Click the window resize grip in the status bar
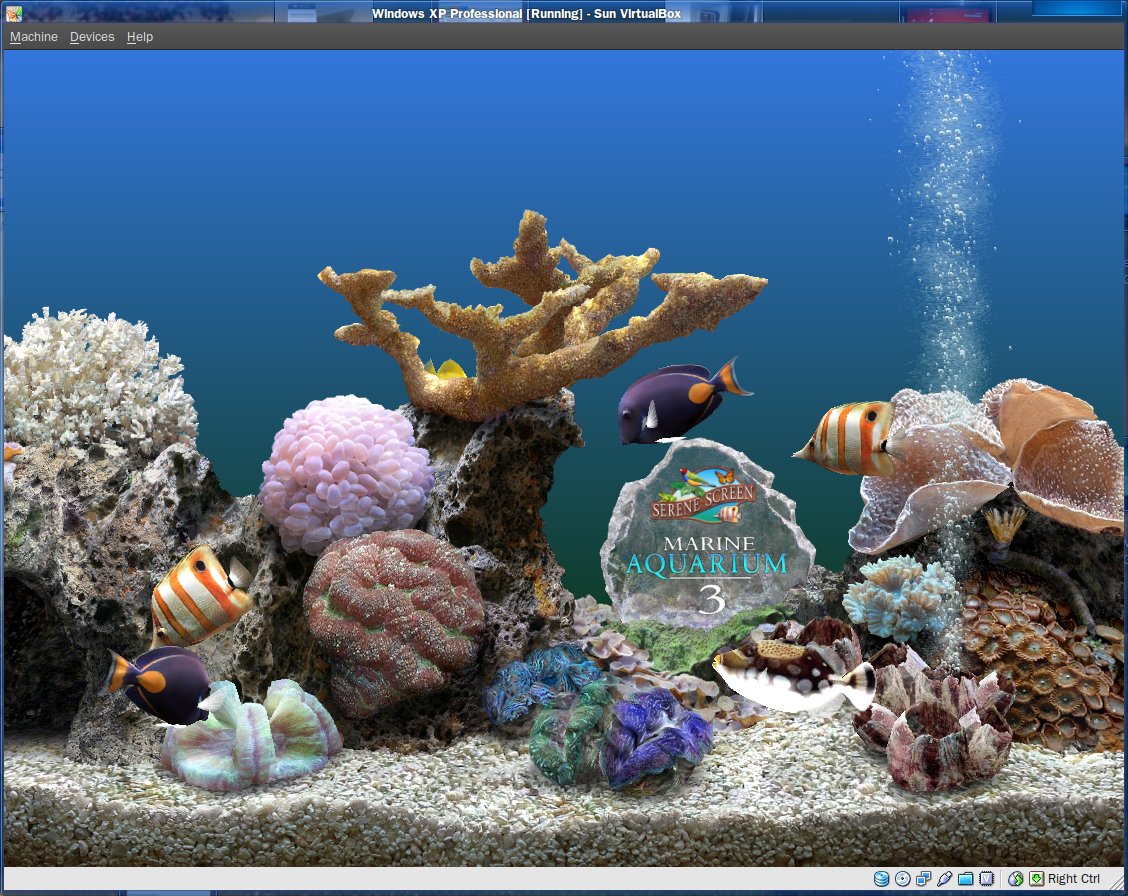Viewport: 1128px width, 896px height. tap(1117, 884)
